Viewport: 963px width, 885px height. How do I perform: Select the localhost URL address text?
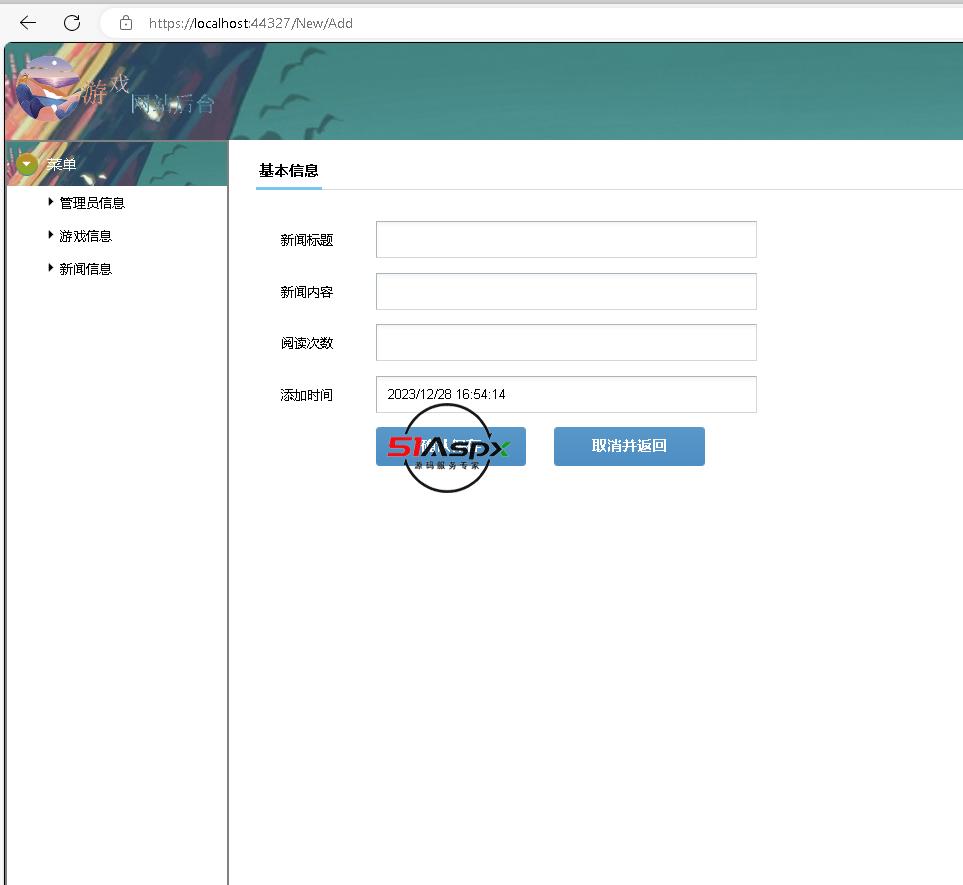click(x=251, y=23)
